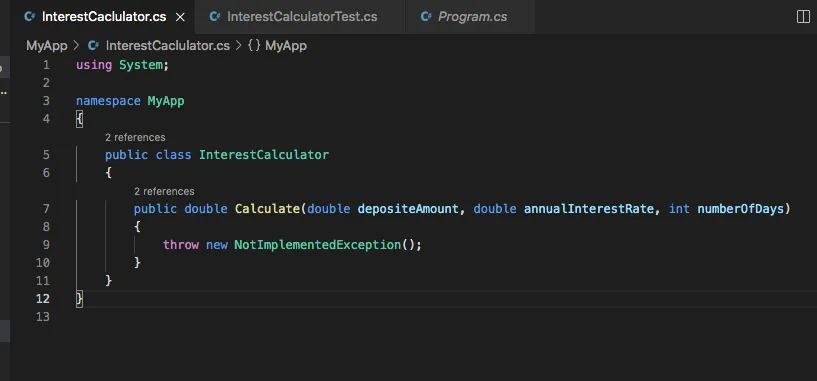Viewport: 817px width, 381px height.
Task: Expand the MyApp namespace breadcrumb
Action: click(x=286, y=46)
